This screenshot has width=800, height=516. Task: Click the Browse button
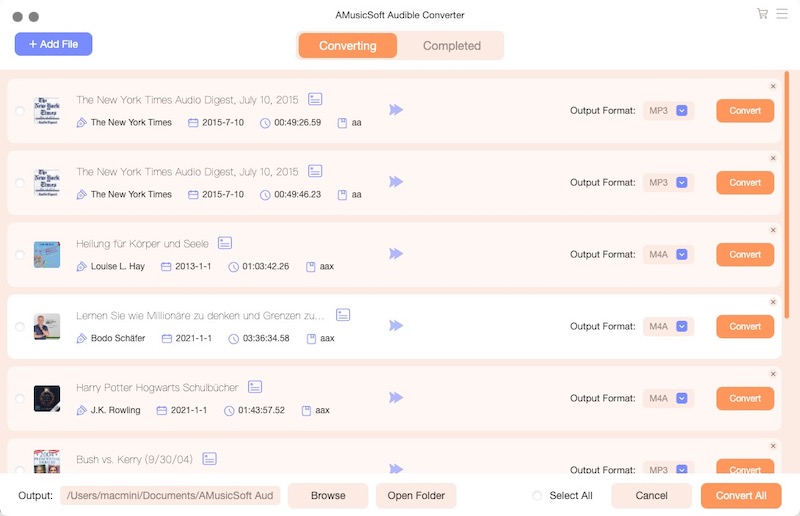328,496
